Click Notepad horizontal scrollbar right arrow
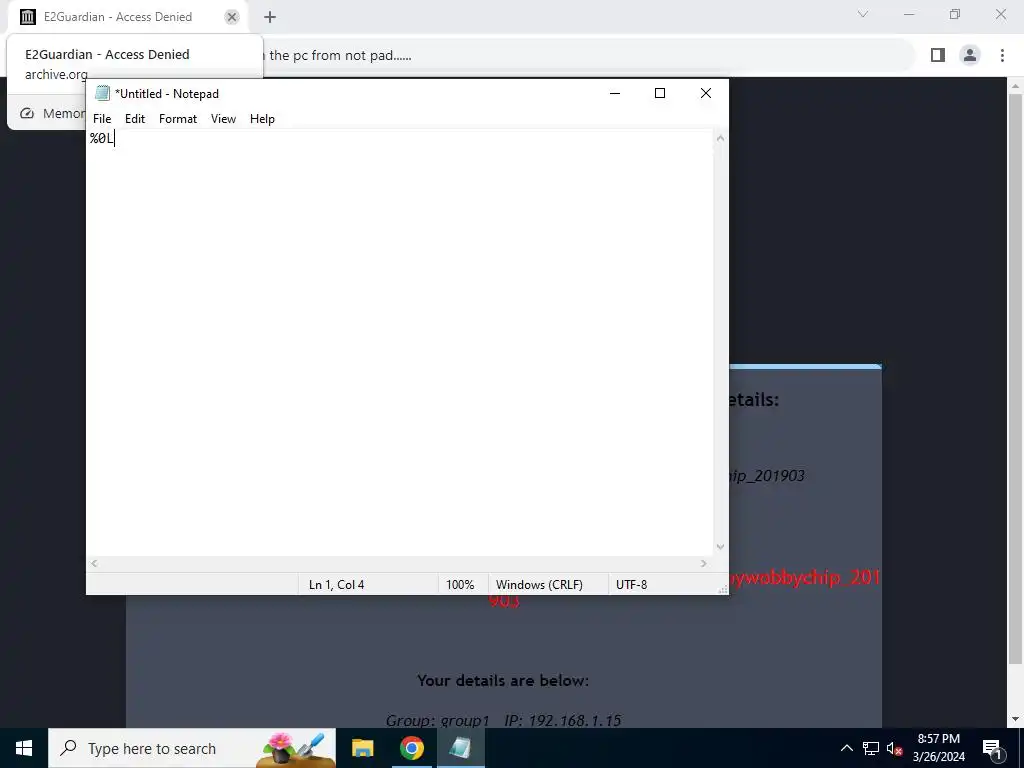Screen dimensions: 1024x768 (704, 564)
